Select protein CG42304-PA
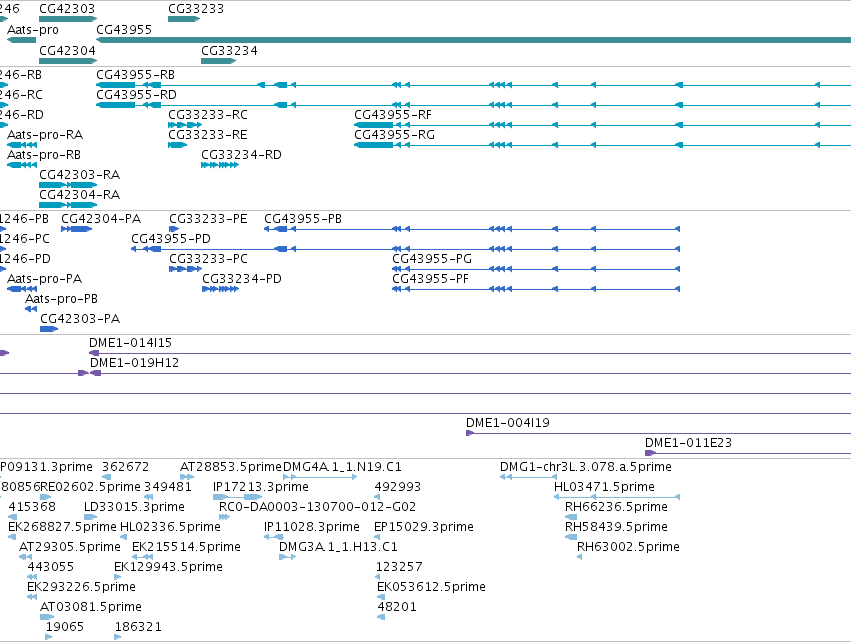Image resolution: width=851 pixels, height=642 pixels. (x=101, y=219)
